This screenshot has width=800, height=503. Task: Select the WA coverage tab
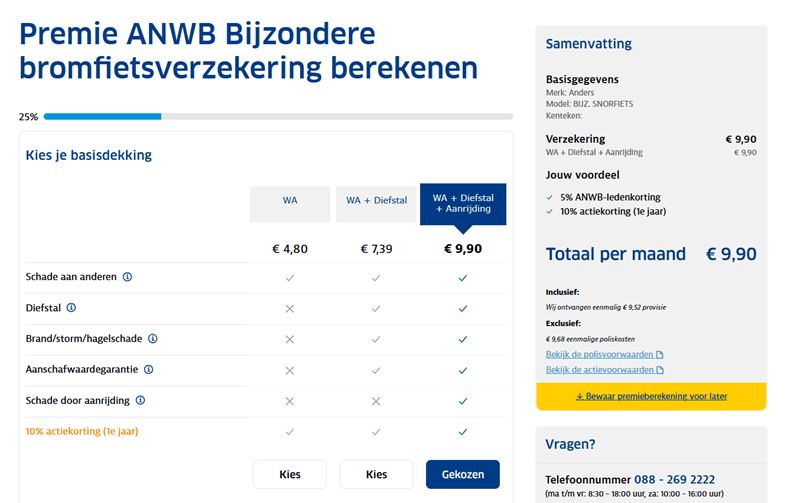(290, 204)
